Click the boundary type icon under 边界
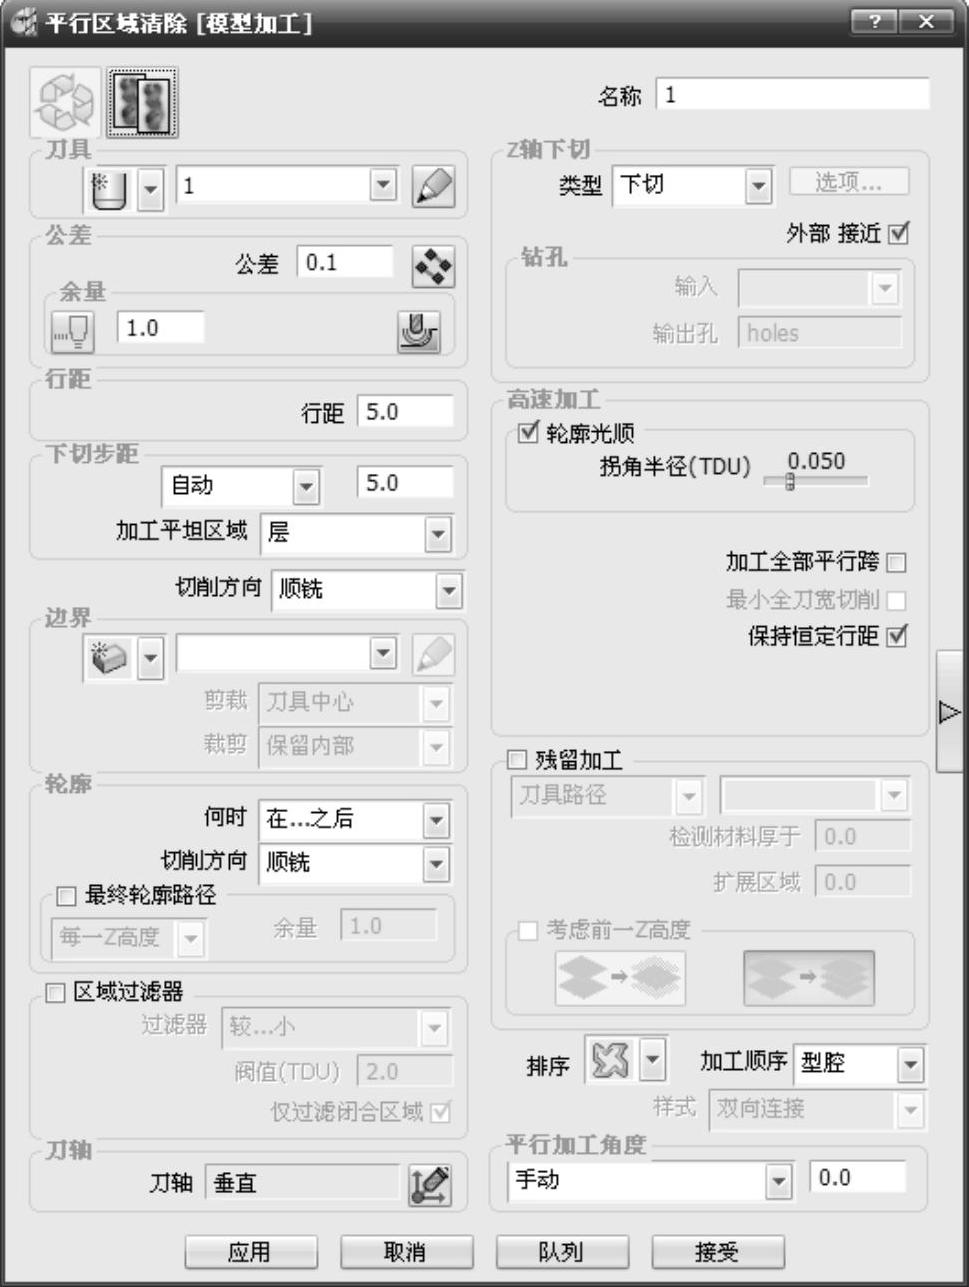Screen dimensions: 969x1287 point(110,658)
